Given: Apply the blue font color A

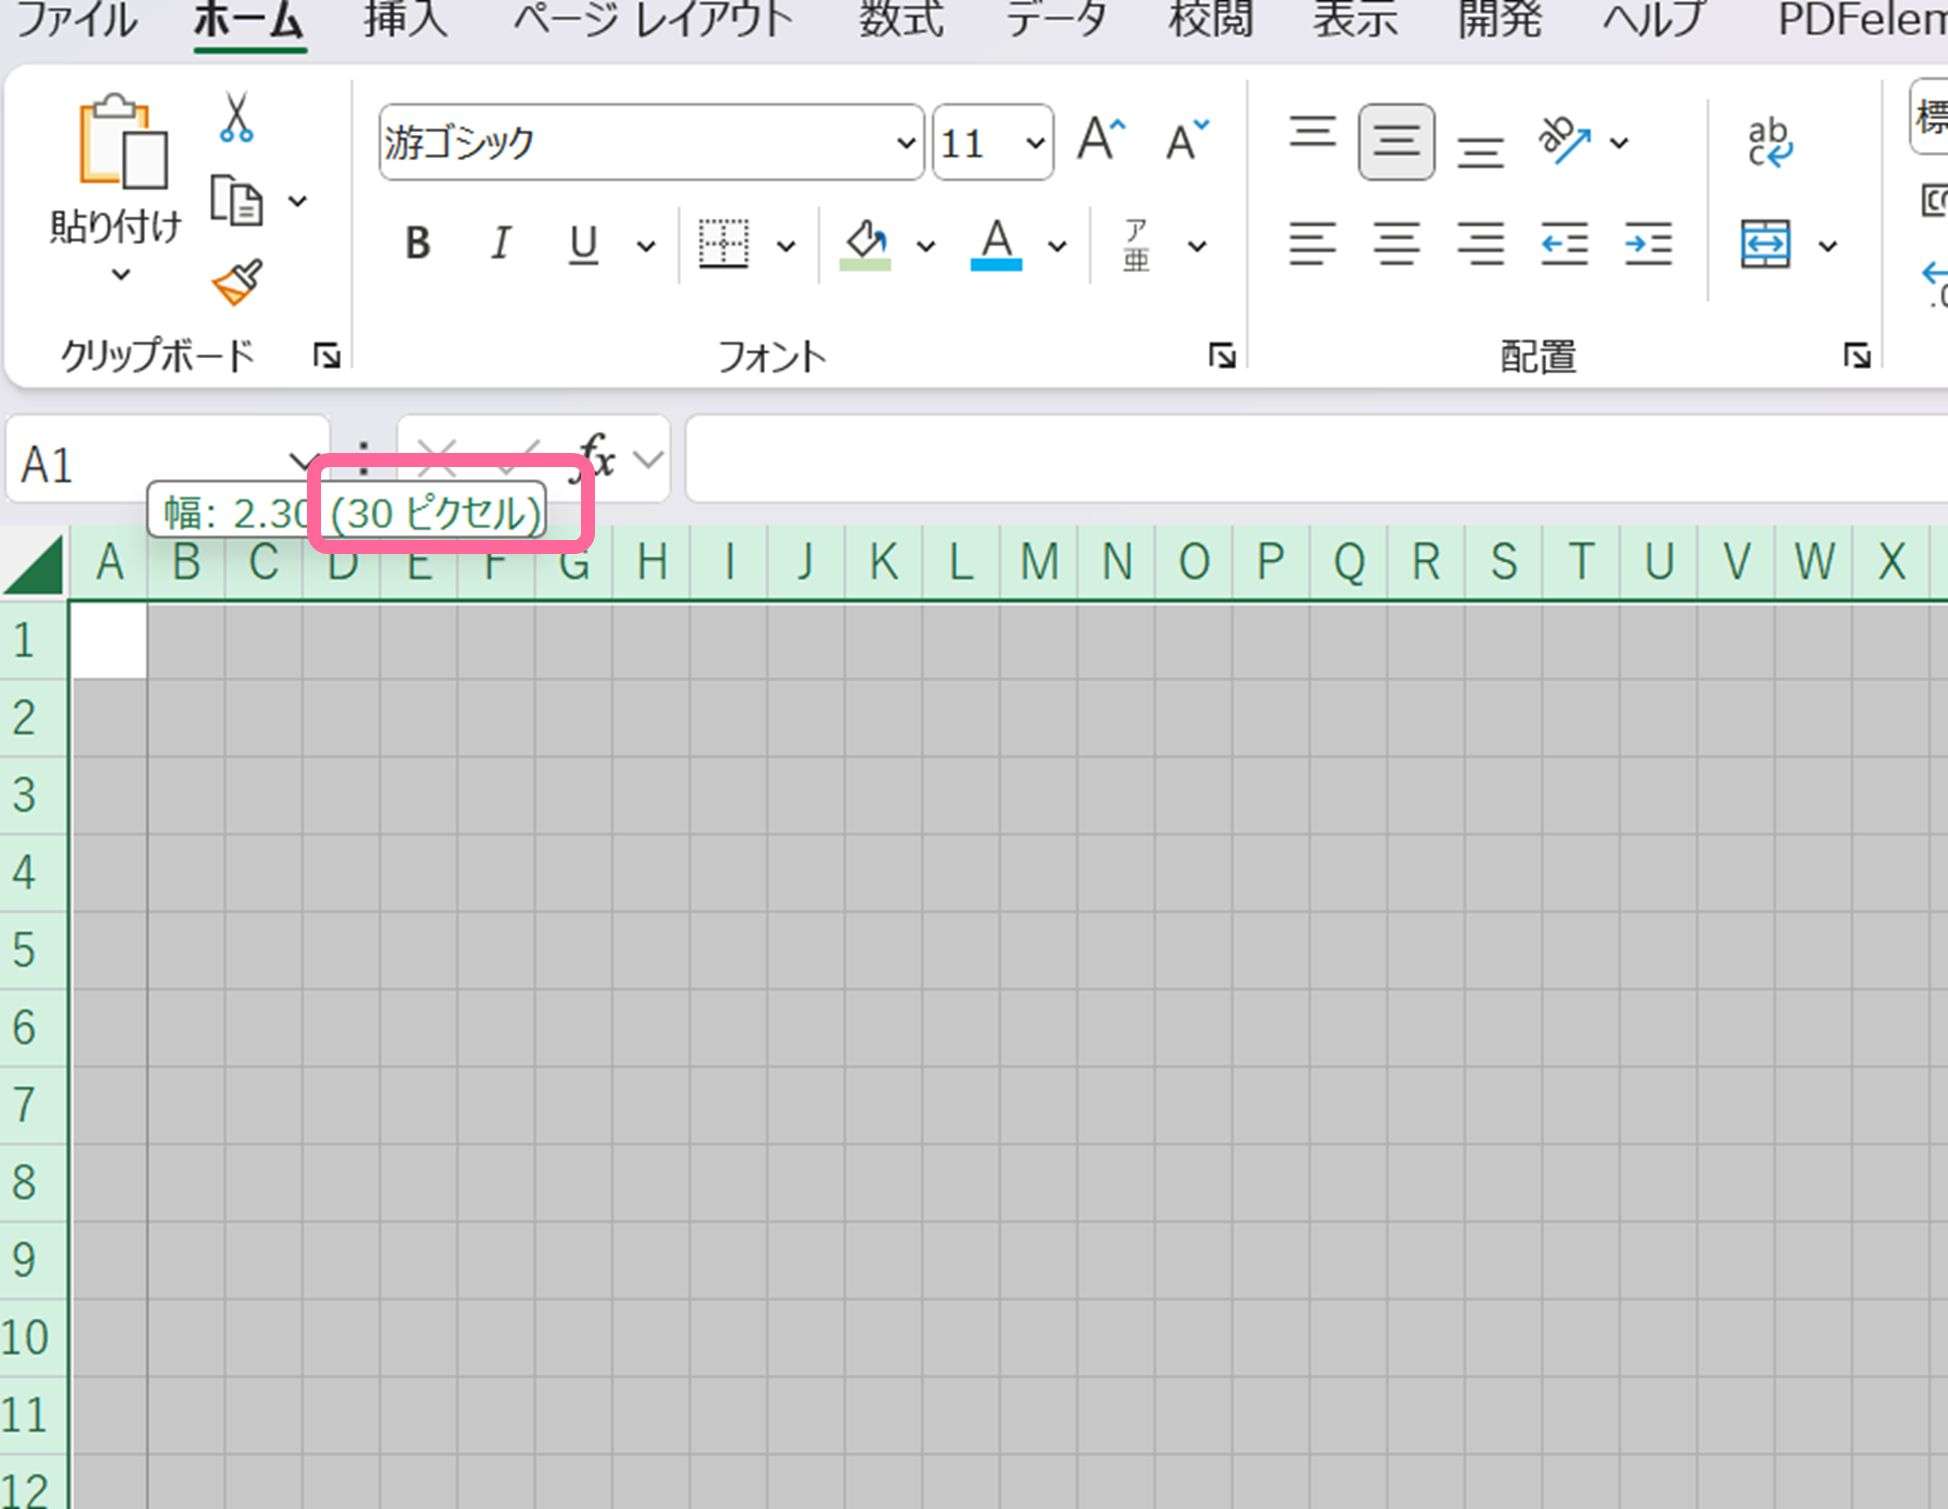Looking at the screenshot, I should [x=996, y=244].
